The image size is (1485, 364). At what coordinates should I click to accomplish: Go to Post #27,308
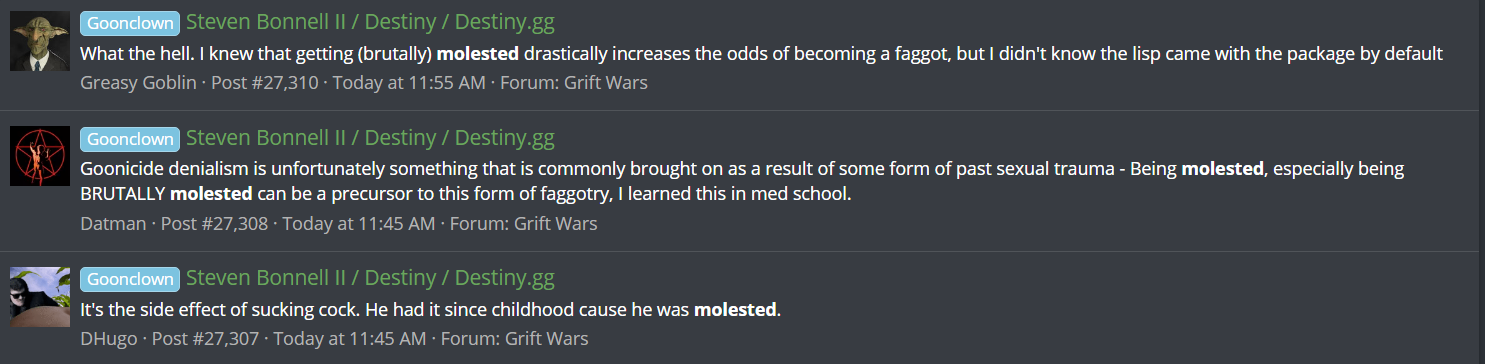tap(215, 223)
